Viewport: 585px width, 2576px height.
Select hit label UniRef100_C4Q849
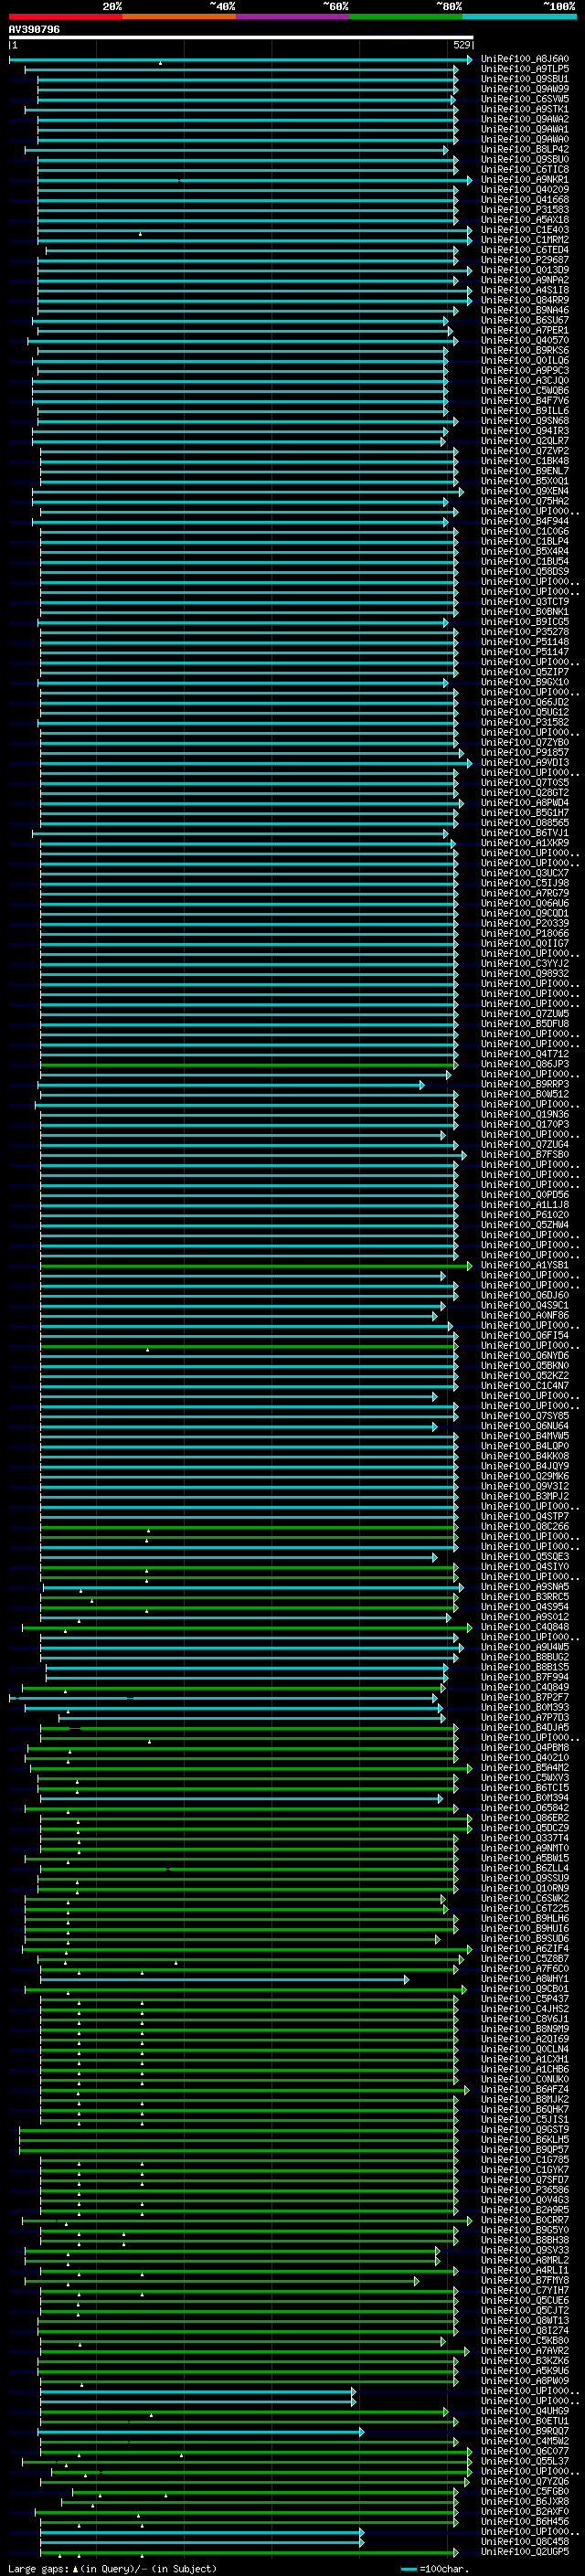525,1688
